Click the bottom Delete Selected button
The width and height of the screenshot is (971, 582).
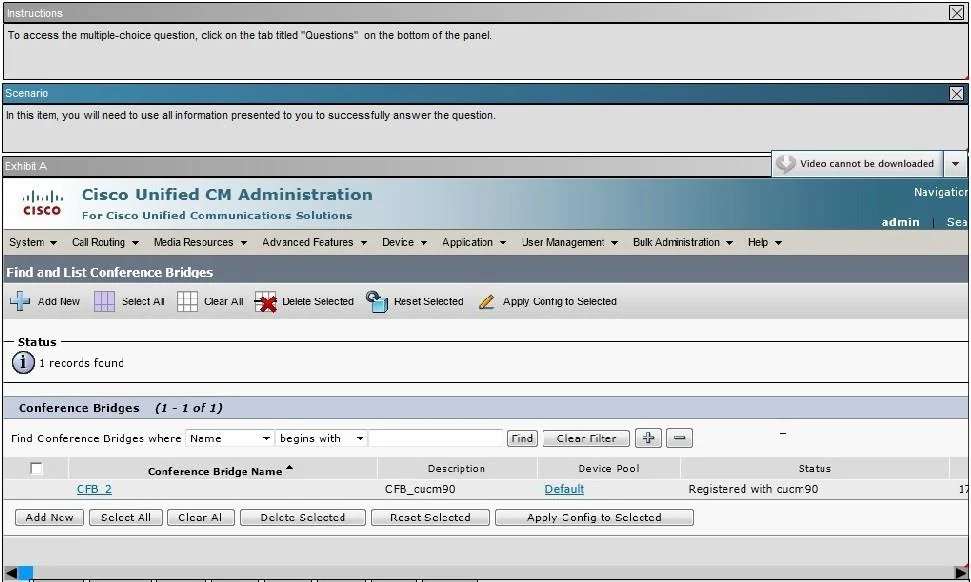tap(303, 517)
